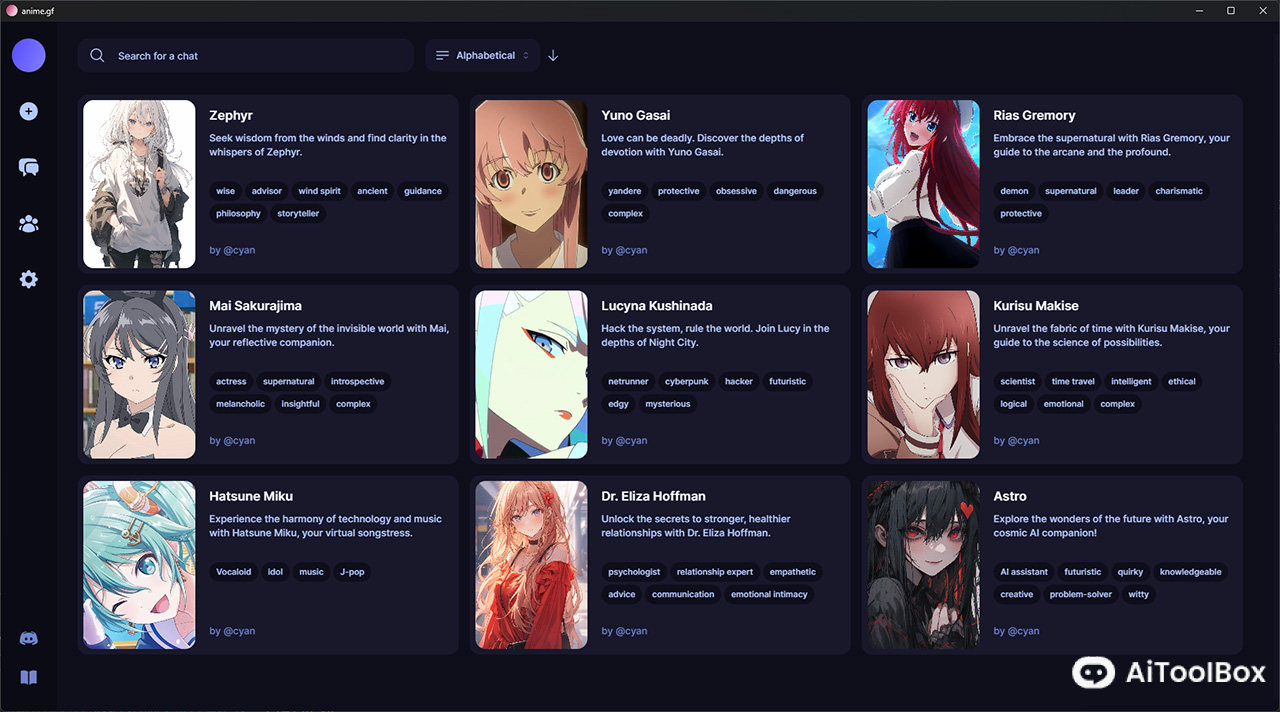
Task: Click the 'dangerous' tag on Yuno Gasai
Action: pyautogui.click(x=795, y=191)
